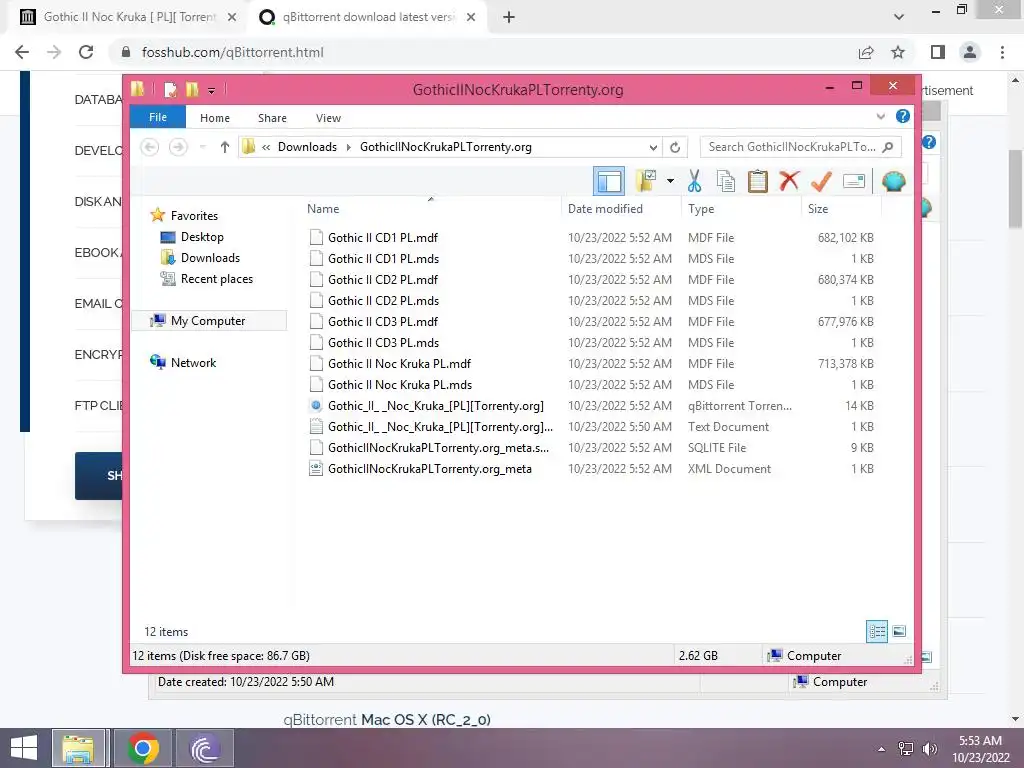Switch to the Share ribbon tab
Screen dimensions: 1024x768
point(272,118)
